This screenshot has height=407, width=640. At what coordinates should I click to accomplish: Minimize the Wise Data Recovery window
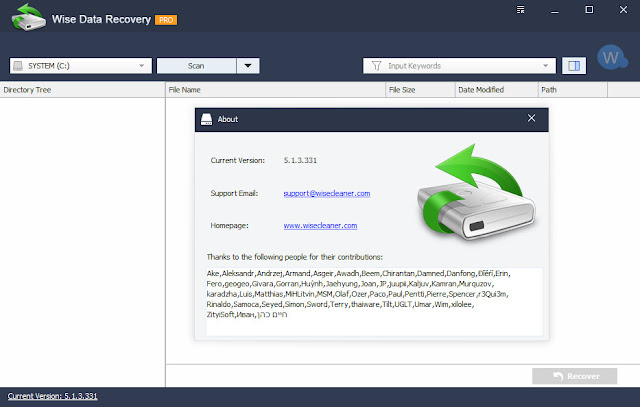point(555,10)
